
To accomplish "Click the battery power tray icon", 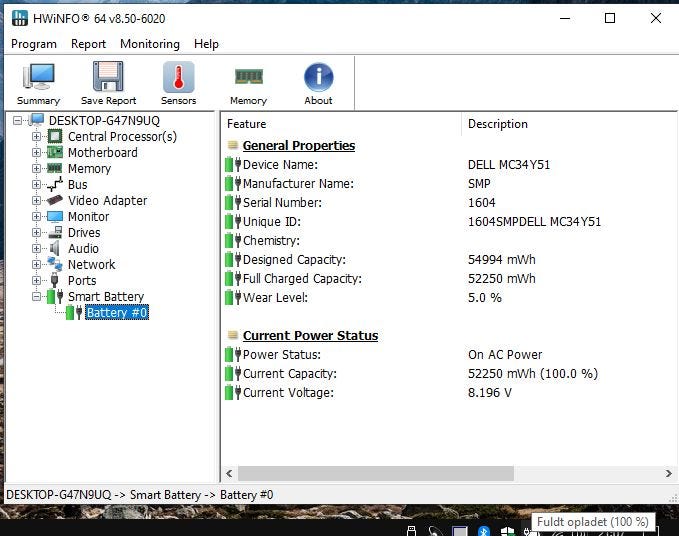I will (529, 532).
